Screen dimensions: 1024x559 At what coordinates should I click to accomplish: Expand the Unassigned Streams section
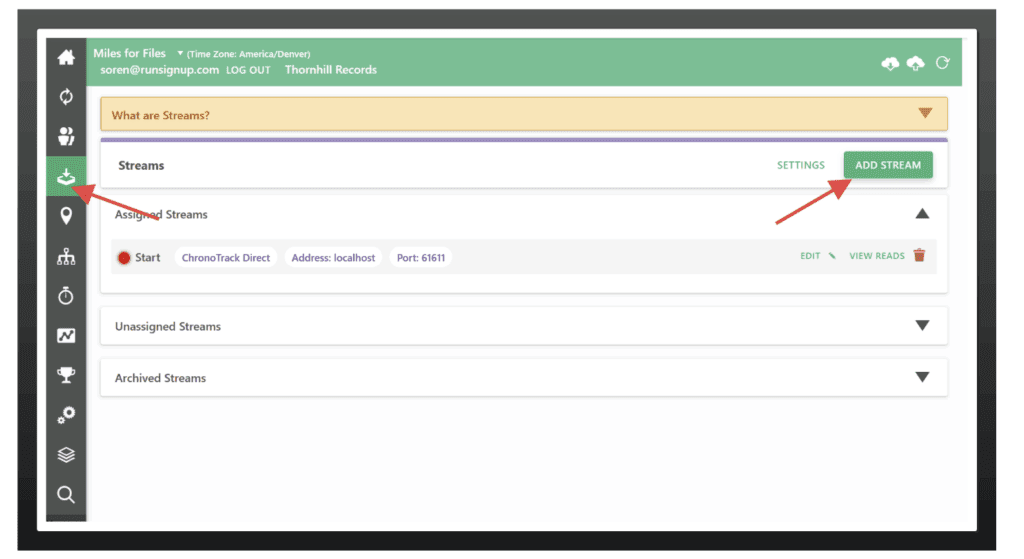(x=922, y=326)
